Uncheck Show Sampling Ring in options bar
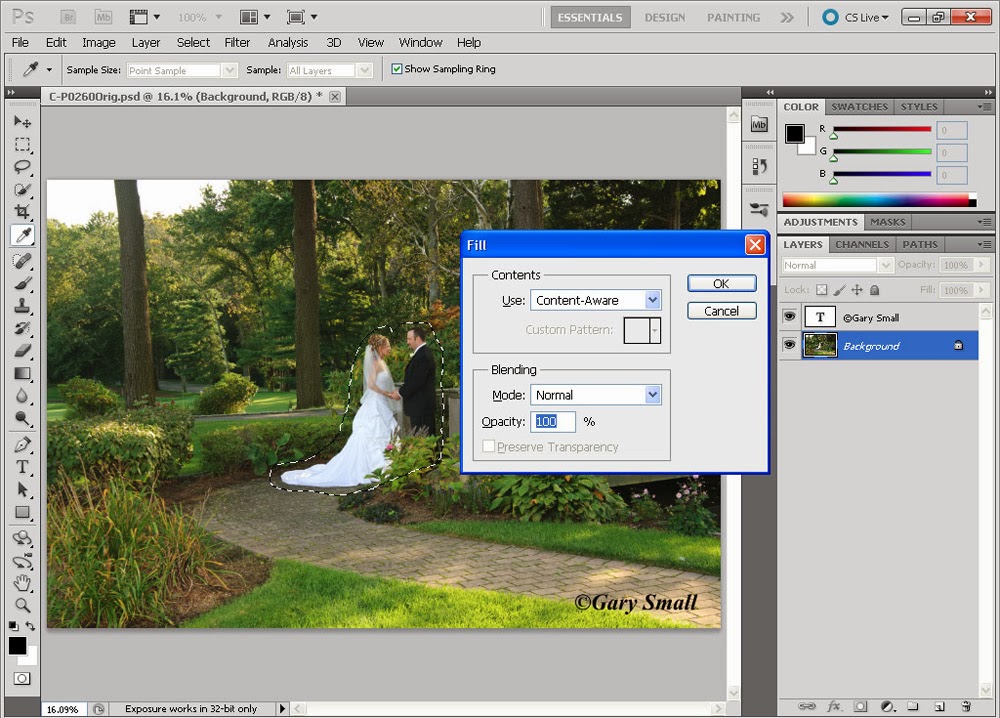Image resolution: width=1000 pixels, height=718 pixels. pos(396,68)
